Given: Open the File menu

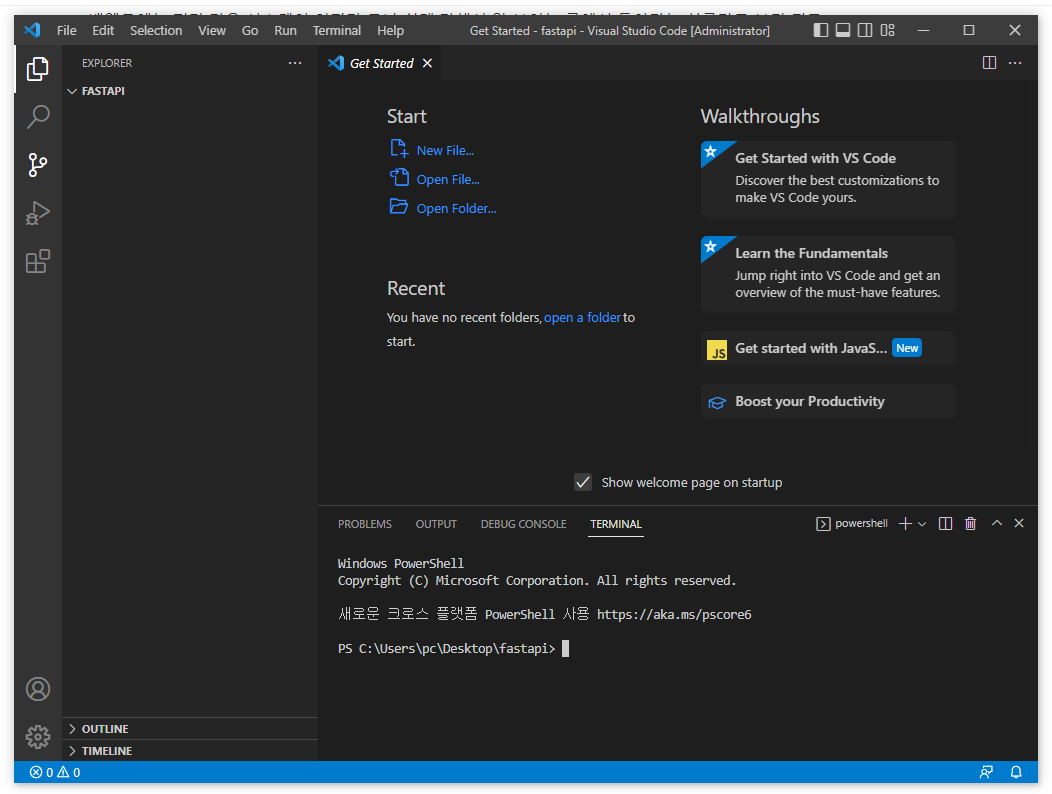Looking at the screenshot, I should [66, 30].
